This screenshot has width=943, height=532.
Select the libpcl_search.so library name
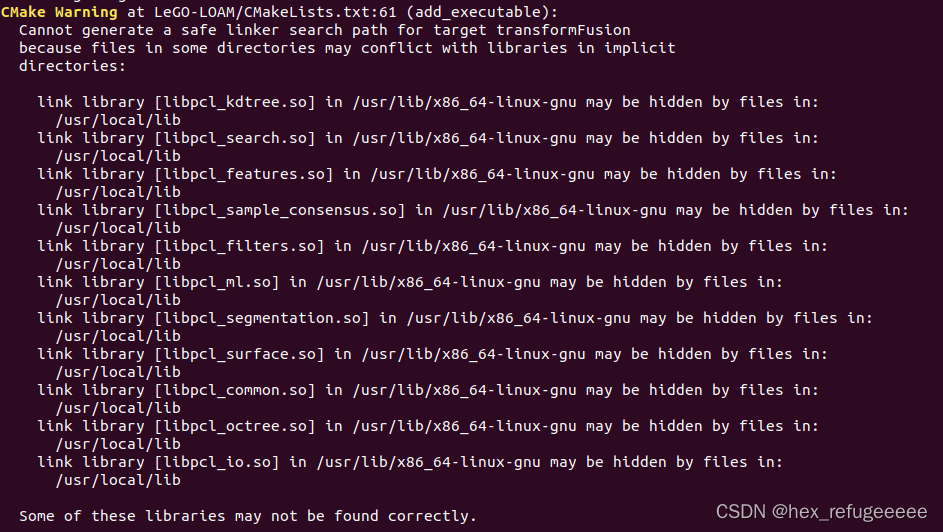tap(235, 138)
